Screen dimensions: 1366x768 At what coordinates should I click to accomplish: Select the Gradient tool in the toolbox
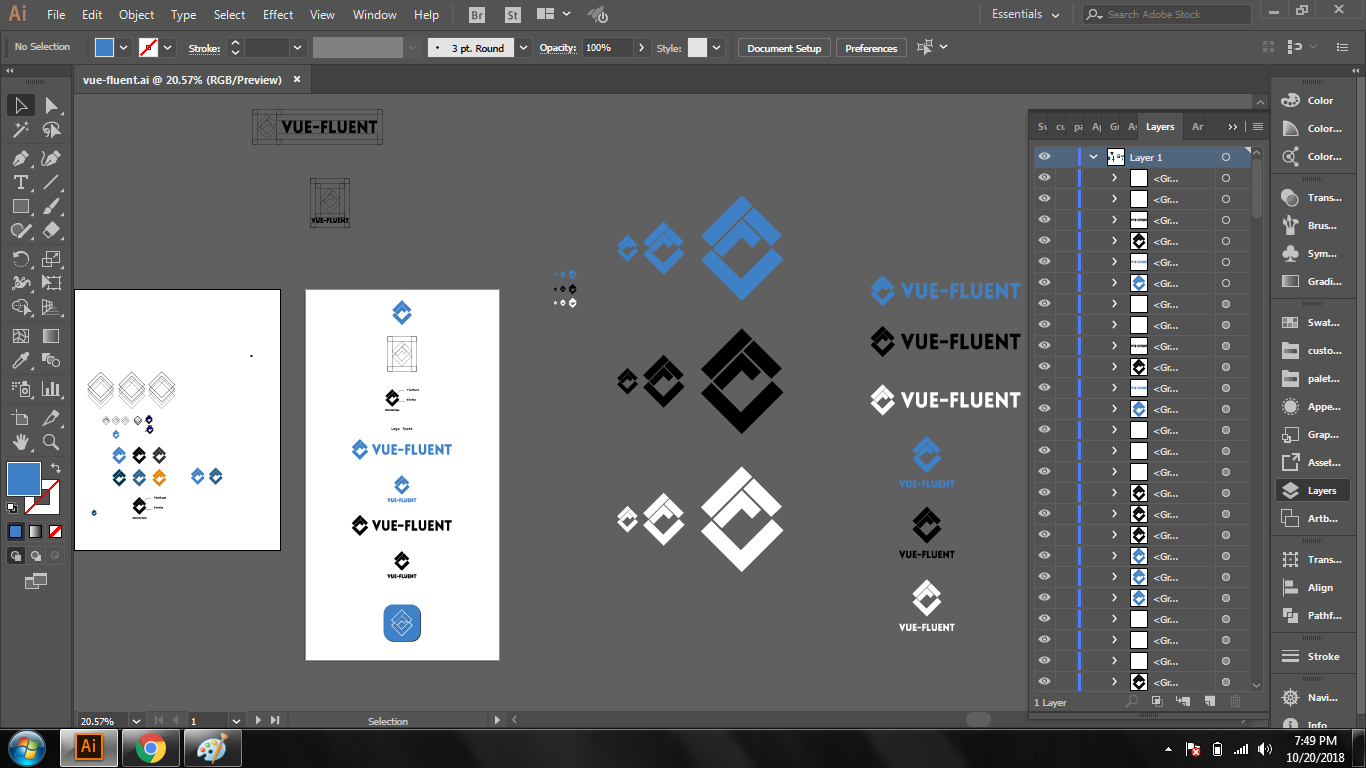[51, 336]
